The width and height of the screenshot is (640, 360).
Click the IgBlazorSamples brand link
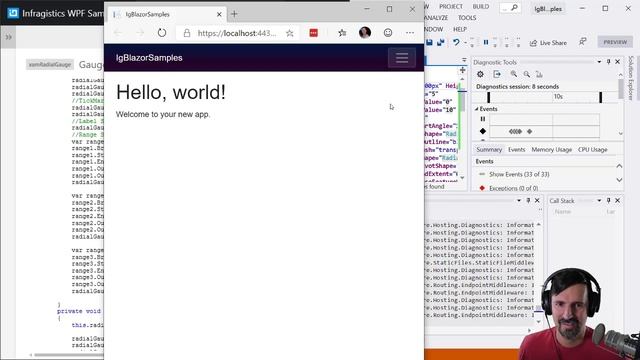pyautogui.click(x=149, y=58)
